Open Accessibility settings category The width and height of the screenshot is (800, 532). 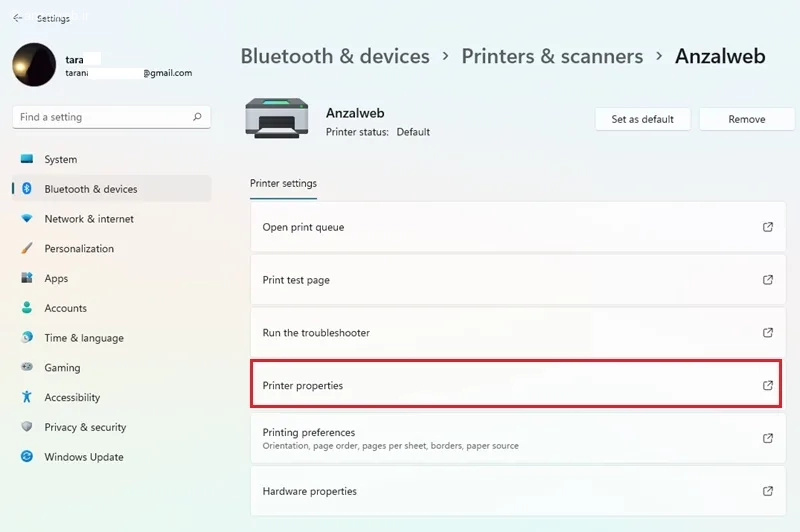(111, 397)
